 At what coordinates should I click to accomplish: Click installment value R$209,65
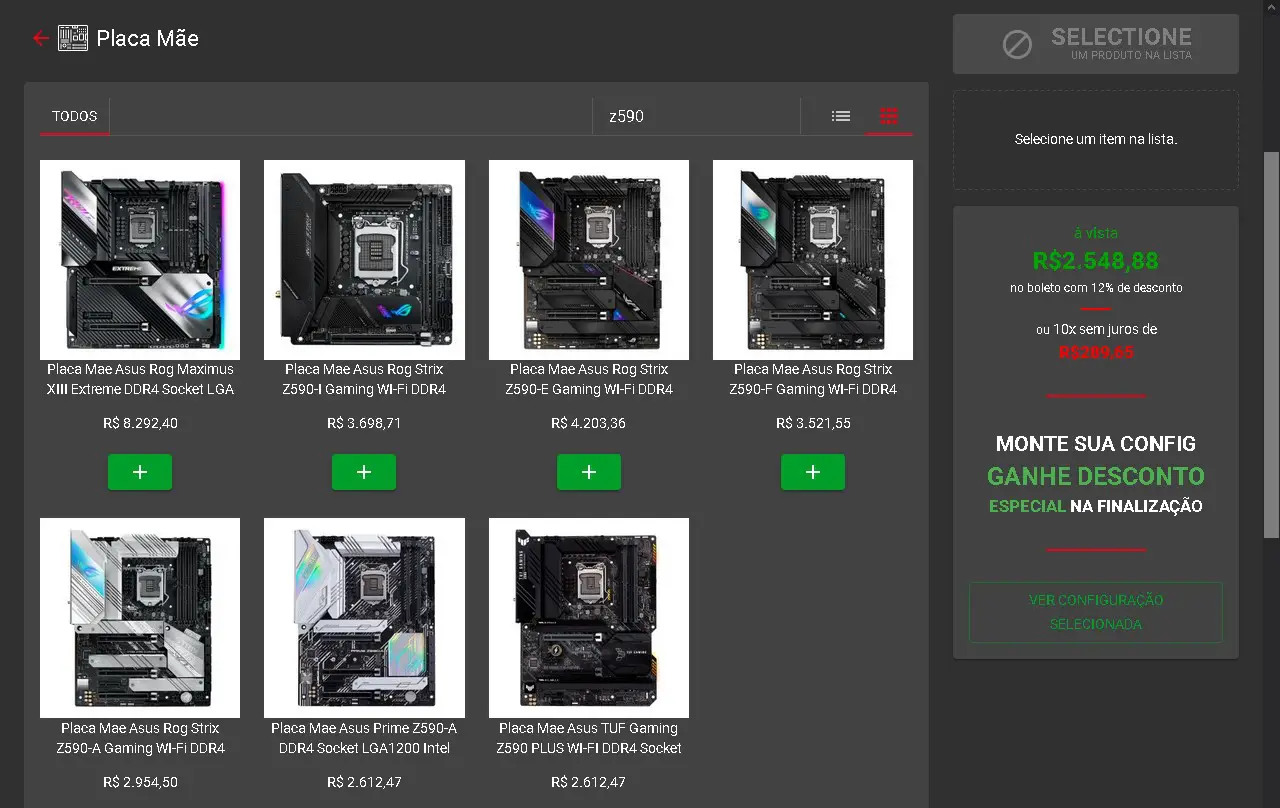(1096, 352)
